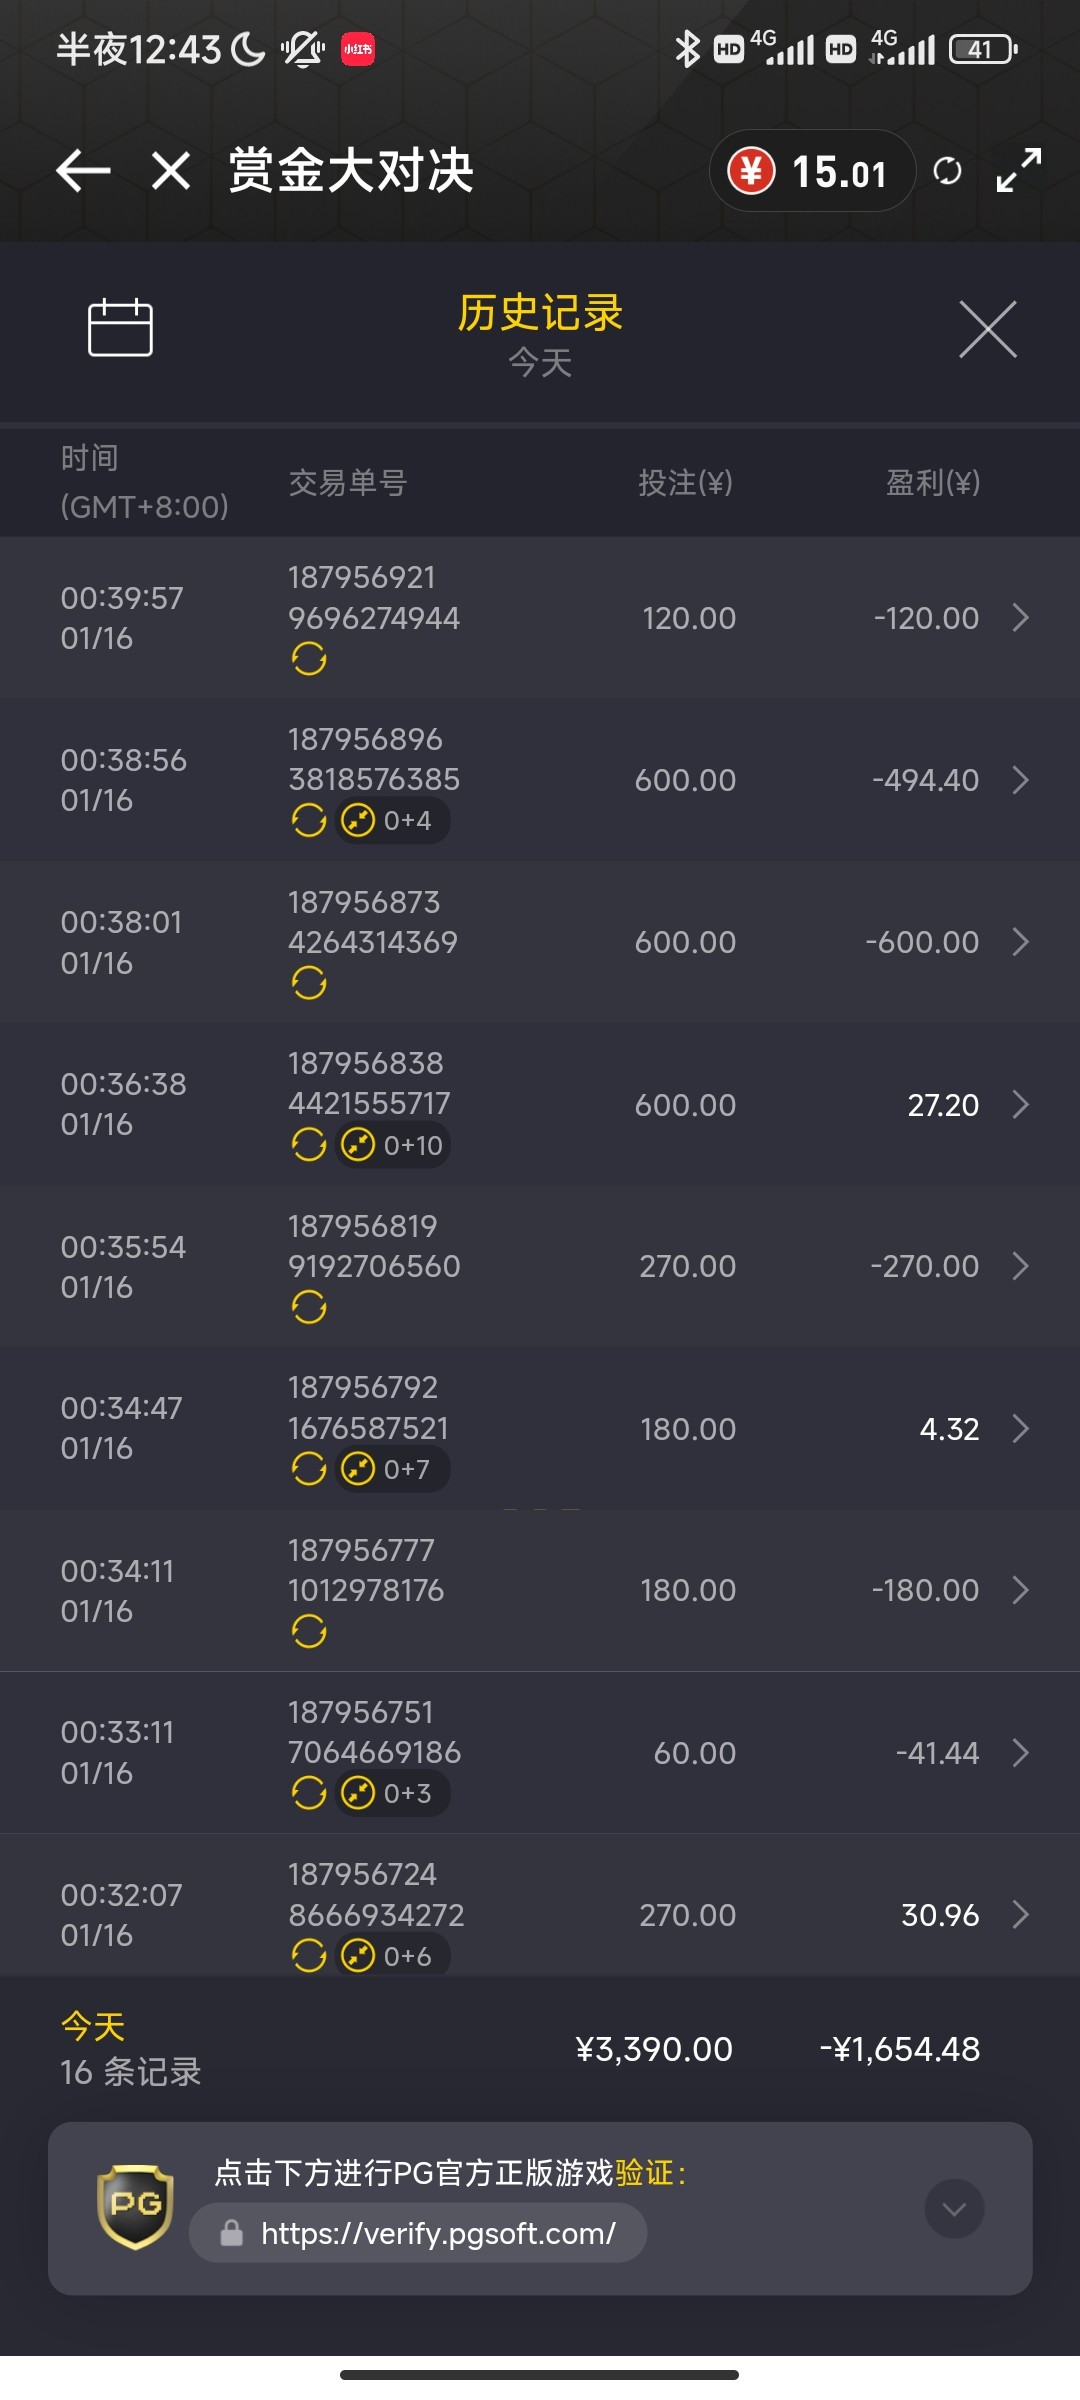The image size is (1080, 2400).
Task: Tap the 0+10 free spin badge
Action: 393,1145
